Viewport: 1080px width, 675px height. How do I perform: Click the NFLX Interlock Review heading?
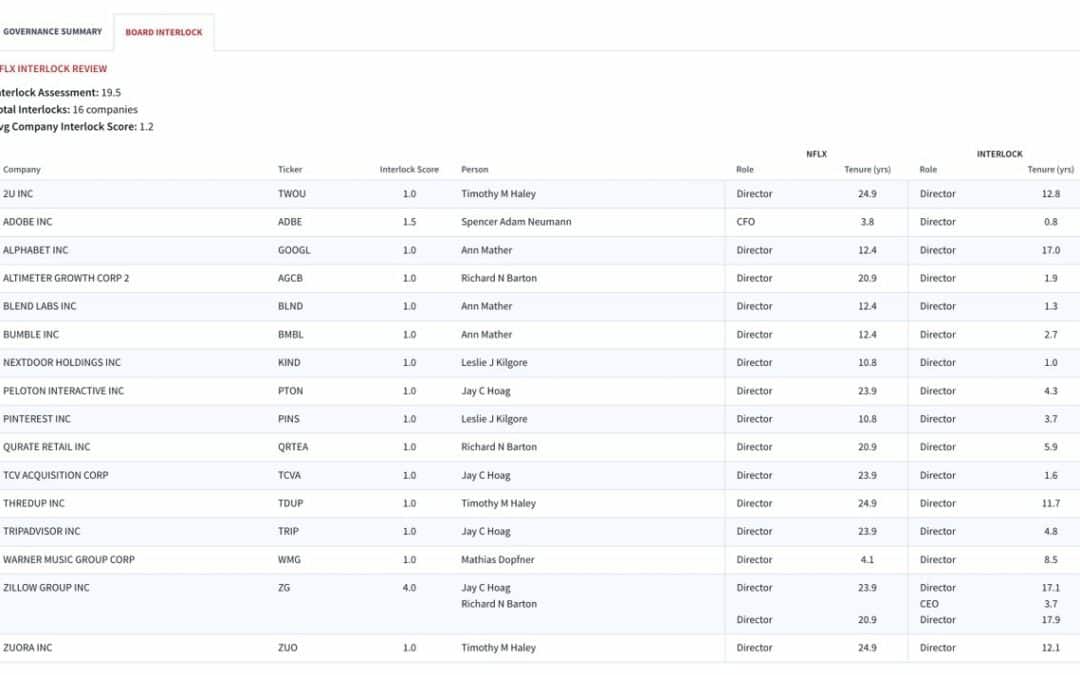[x=53, y=69]
